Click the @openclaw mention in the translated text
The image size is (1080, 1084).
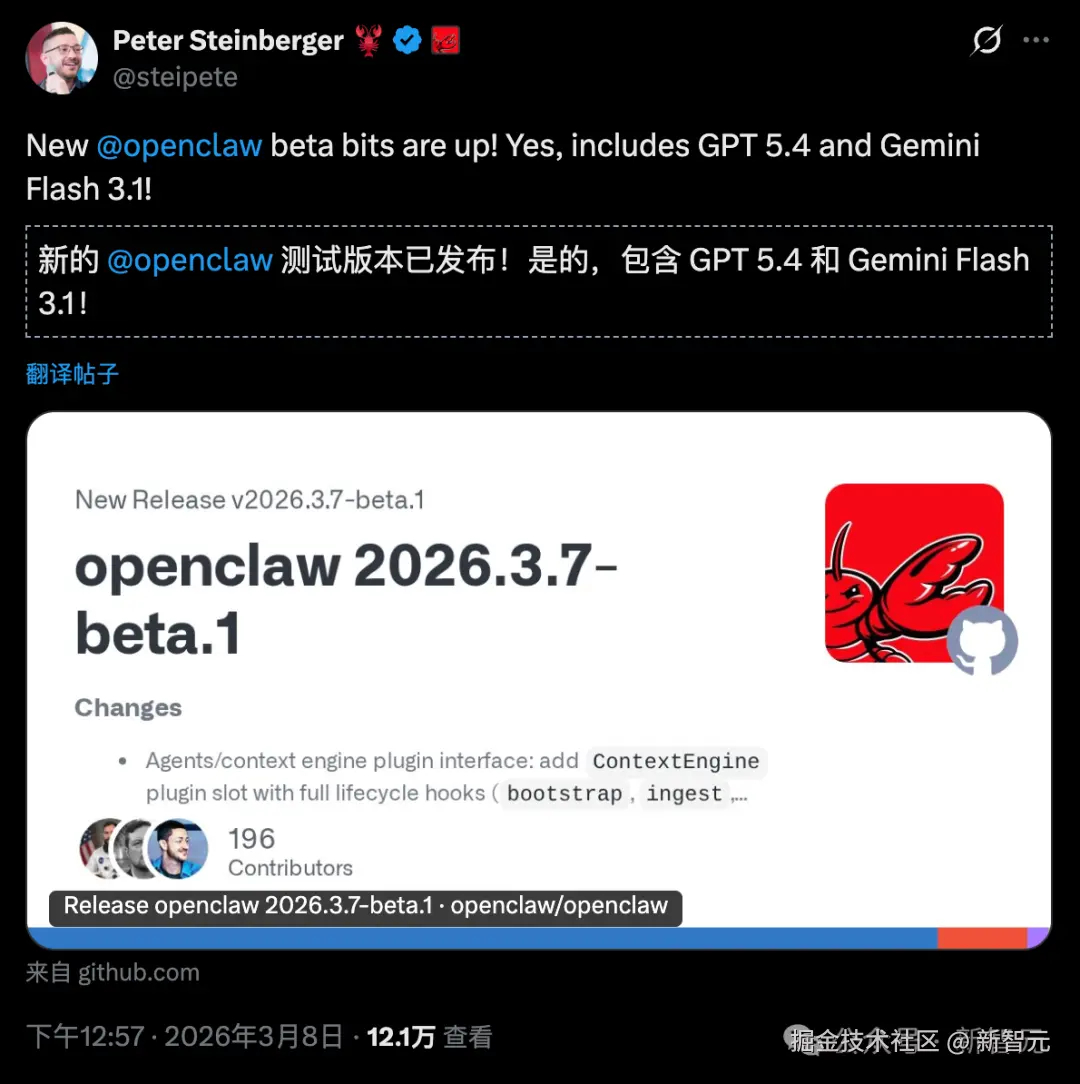click(190, 261)
